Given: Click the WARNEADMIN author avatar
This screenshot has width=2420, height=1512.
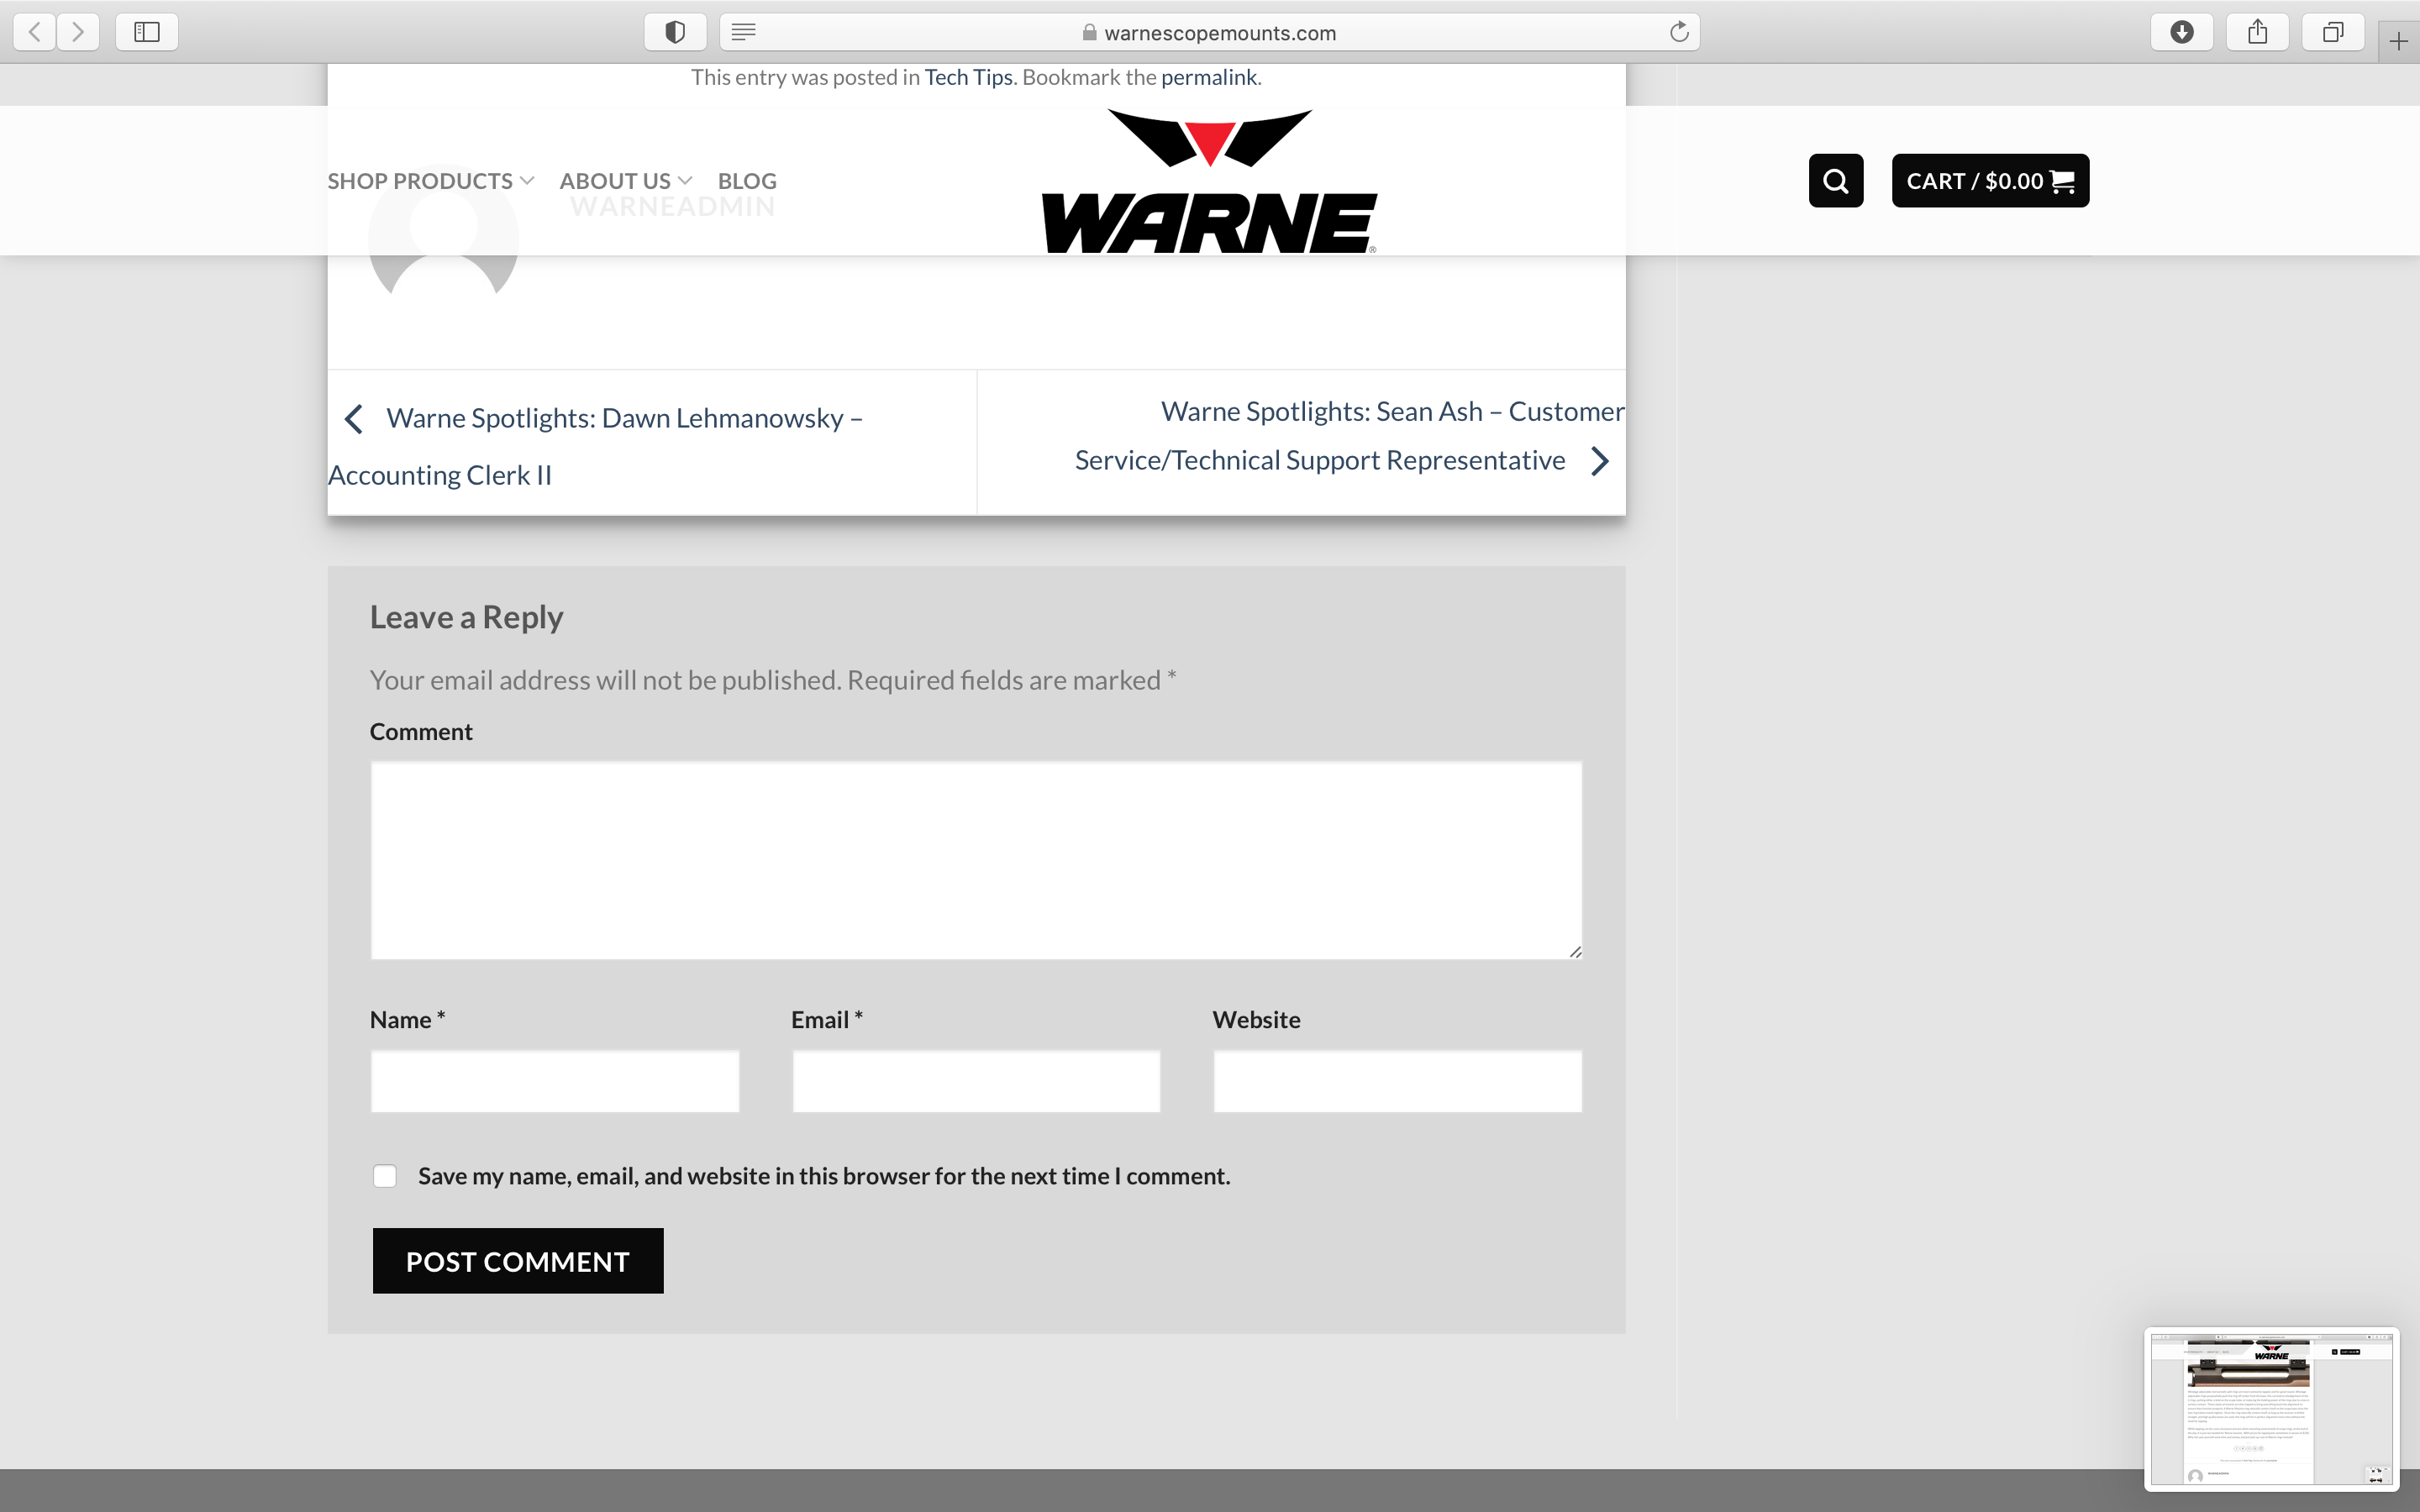Looking at the screenshot, I should click(x=443, y=239).
